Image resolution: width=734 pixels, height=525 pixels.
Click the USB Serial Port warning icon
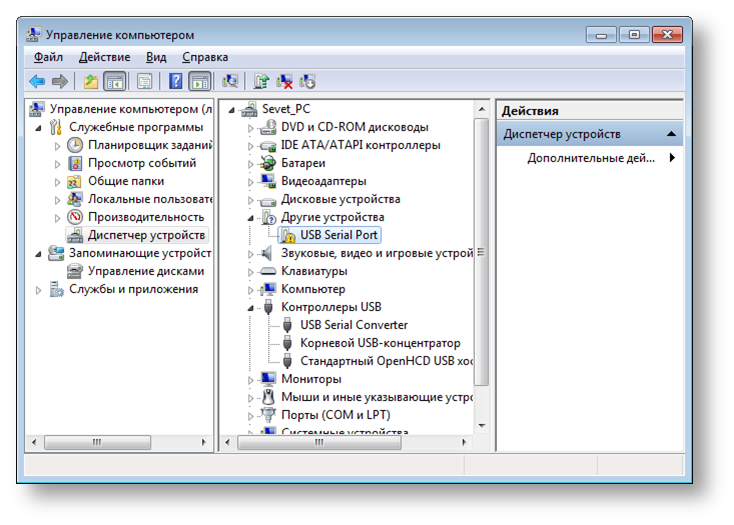coord(288,235)
